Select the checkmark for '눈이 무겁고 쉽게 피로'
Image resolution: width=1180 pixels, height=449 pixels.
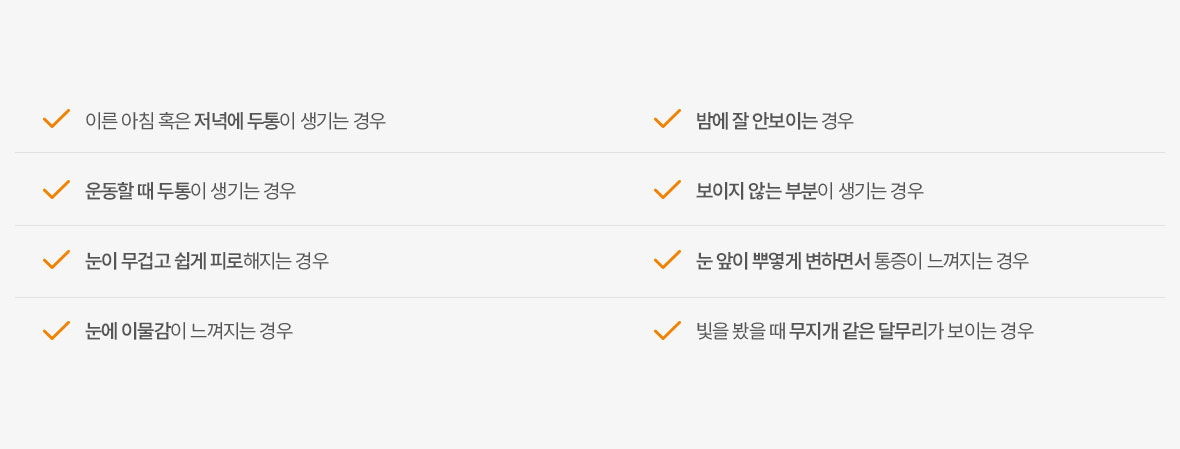pyautogui.click(x=56, y=259)
